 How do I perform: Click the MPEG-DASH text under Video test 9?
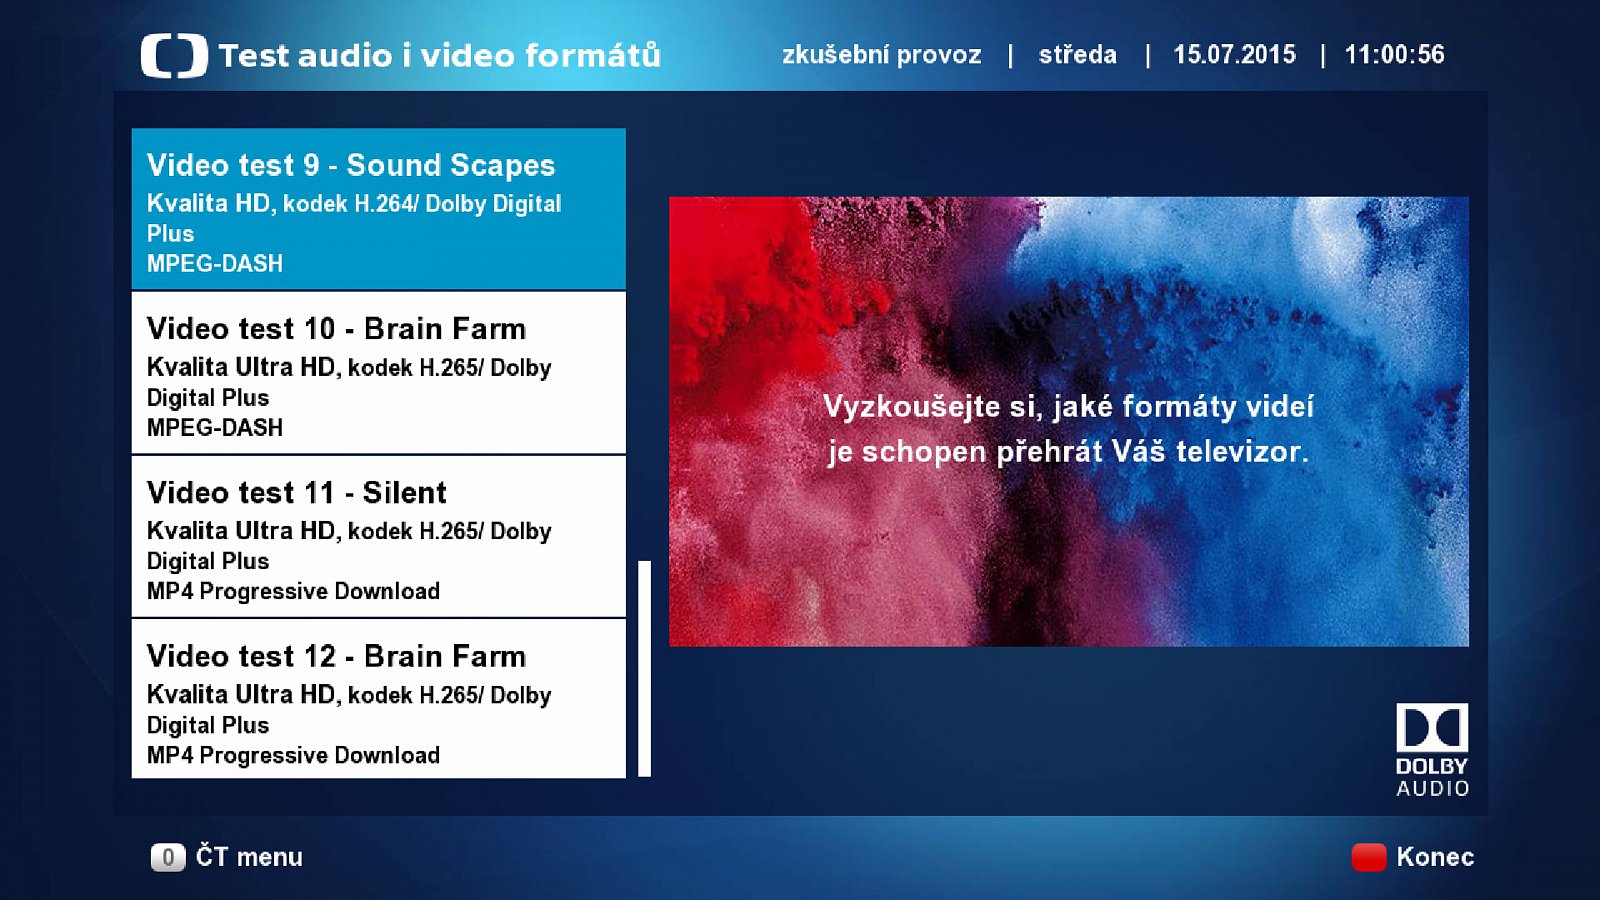(x=214, y=263)
